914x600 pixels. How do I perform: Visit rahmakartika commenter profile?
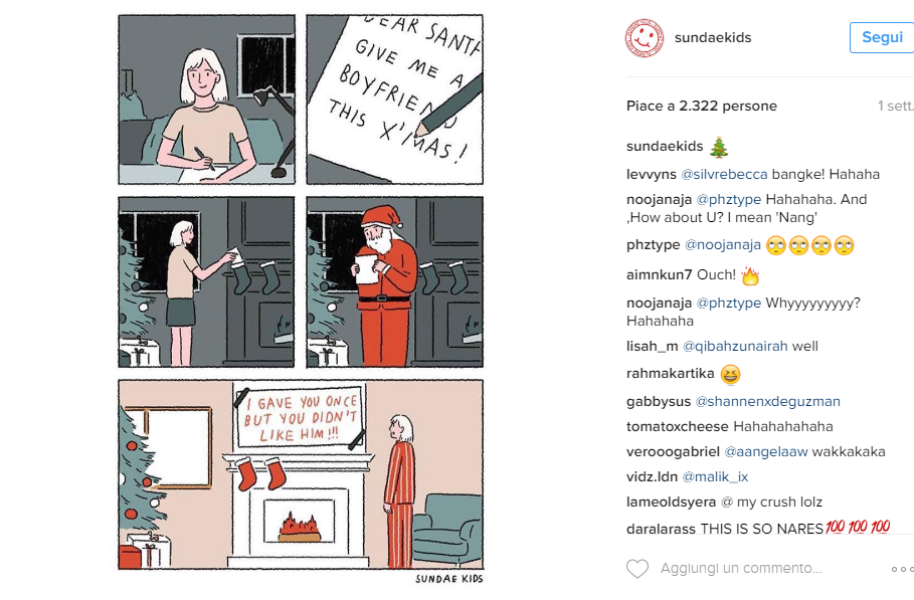pyautogui.click(x=670, y=373)
